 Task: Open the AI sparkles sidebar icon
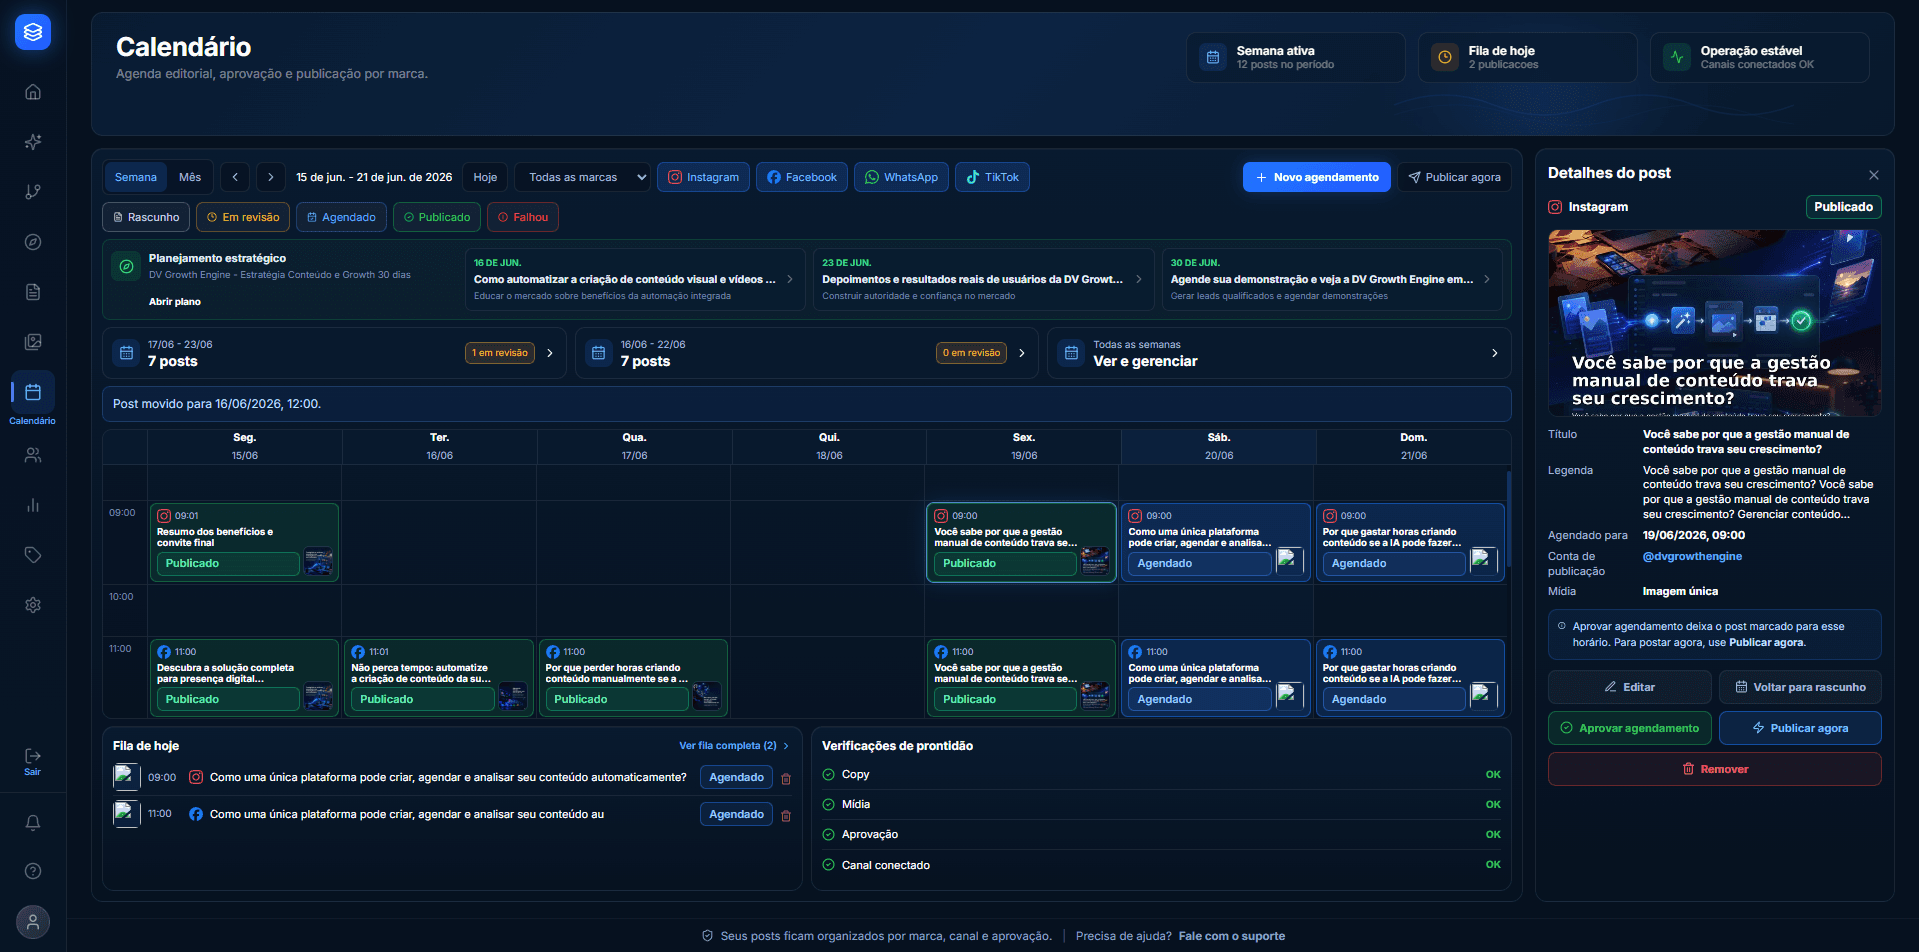(33, 142)
